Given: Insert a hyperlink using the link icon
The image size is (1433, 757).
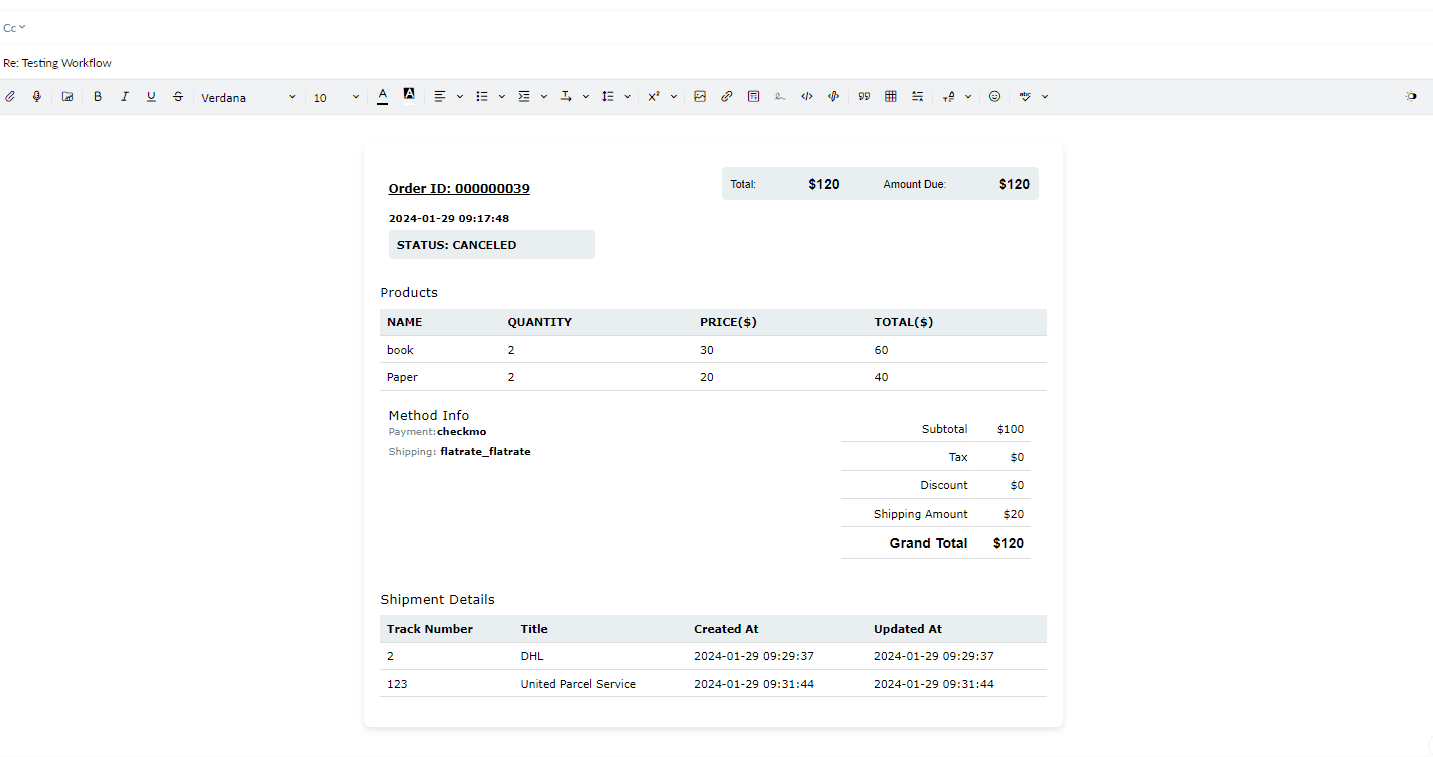Looking at the screenshot, I should tap(727, 97).
